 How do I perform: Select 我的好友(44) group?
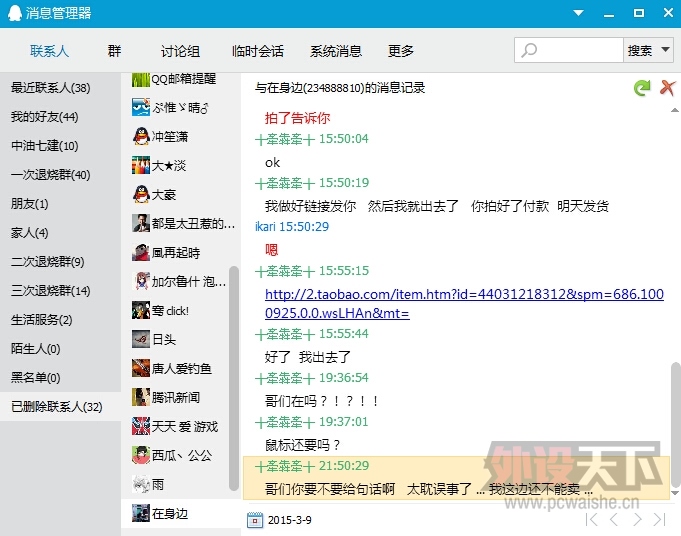tap(44, 117)
